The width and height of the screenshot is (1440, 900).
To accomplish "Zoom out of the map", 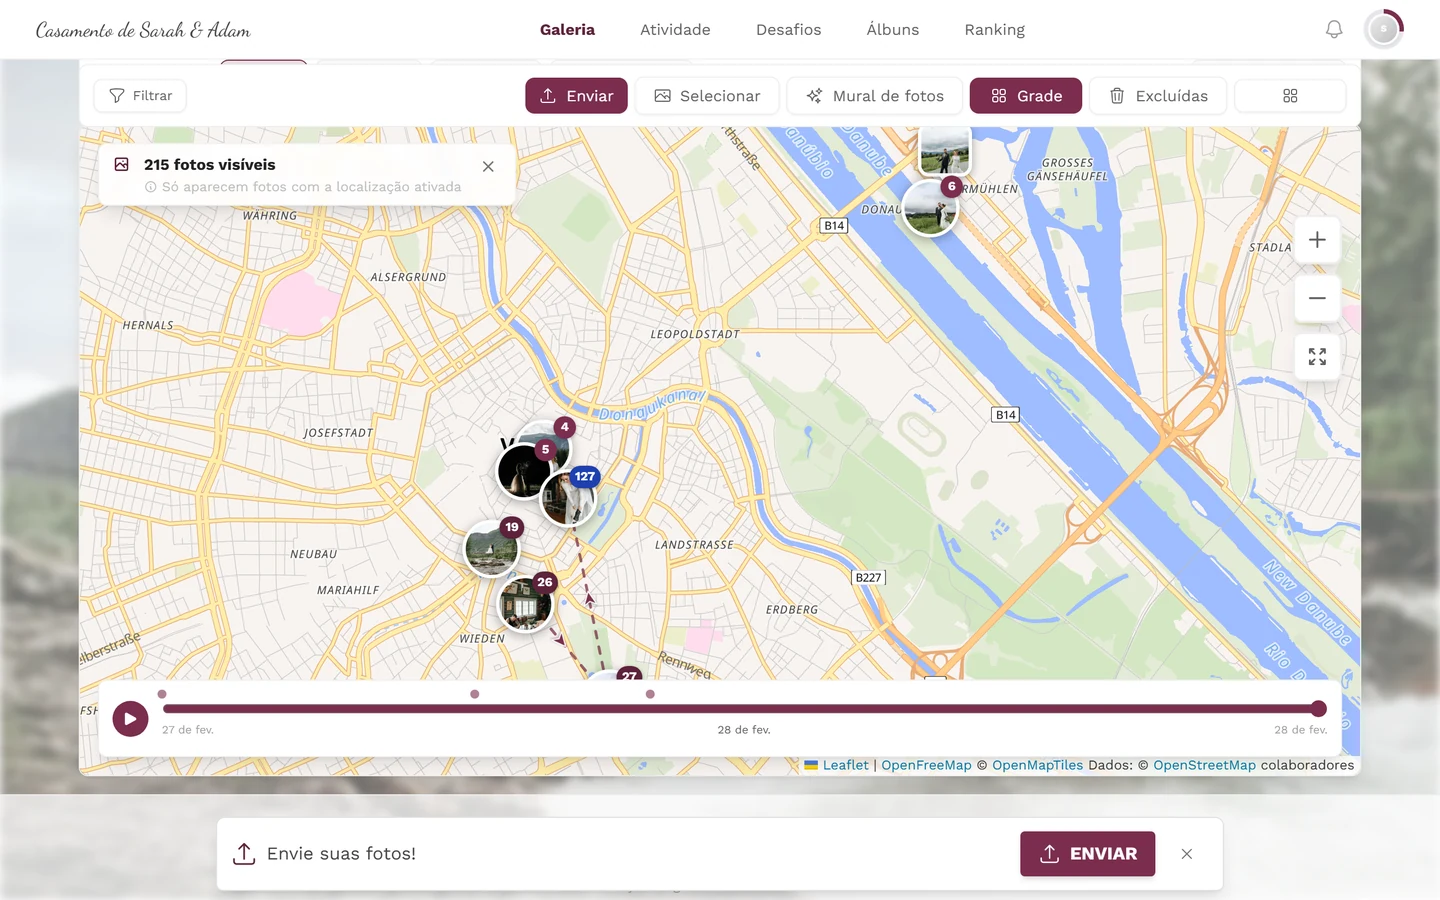I will pyautogui.click(x=1317, y=298).
